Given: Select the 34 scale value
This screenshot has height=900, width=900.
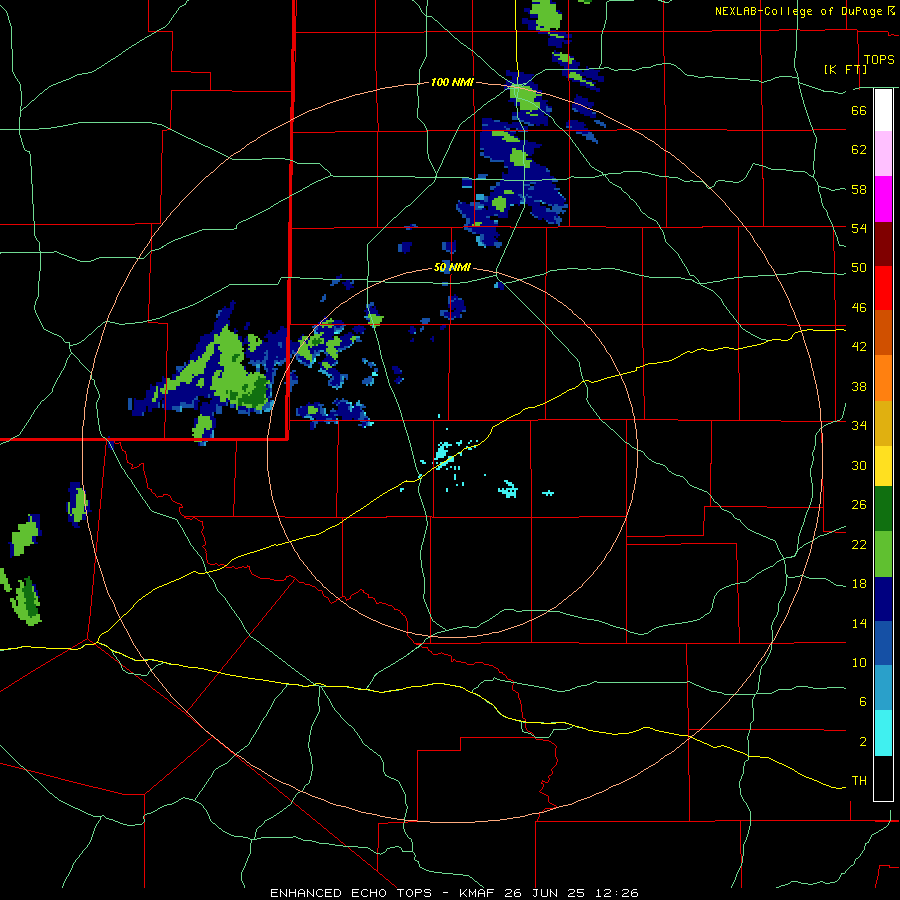Looking at the screenshot, I should point(859,425).
